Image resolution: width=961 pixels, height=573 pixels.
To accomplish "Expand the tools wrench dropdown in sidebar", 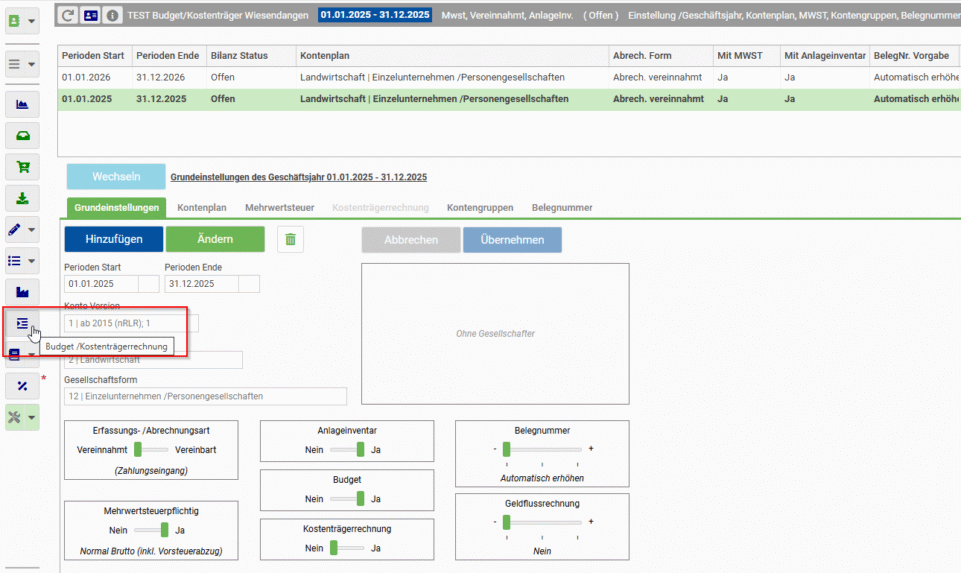I will (23, 417).
